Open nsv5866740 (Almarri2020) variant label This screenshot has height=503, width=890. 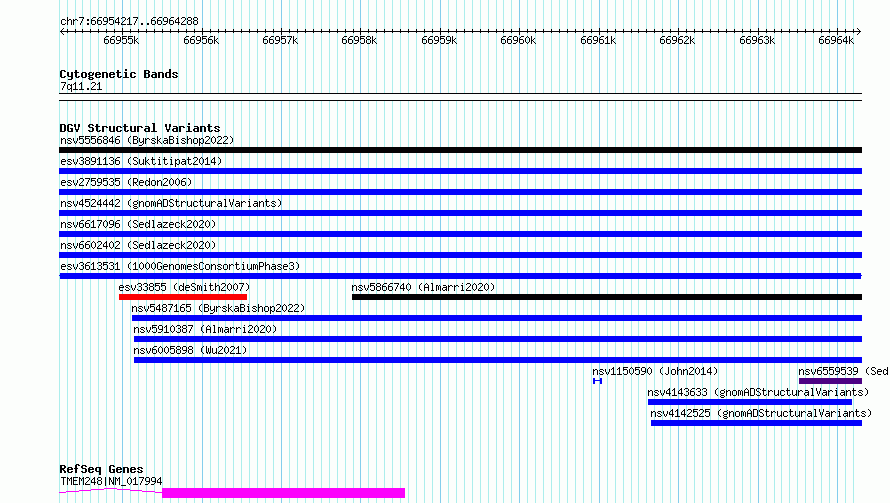pyautogui.click(x=423, y=287)
